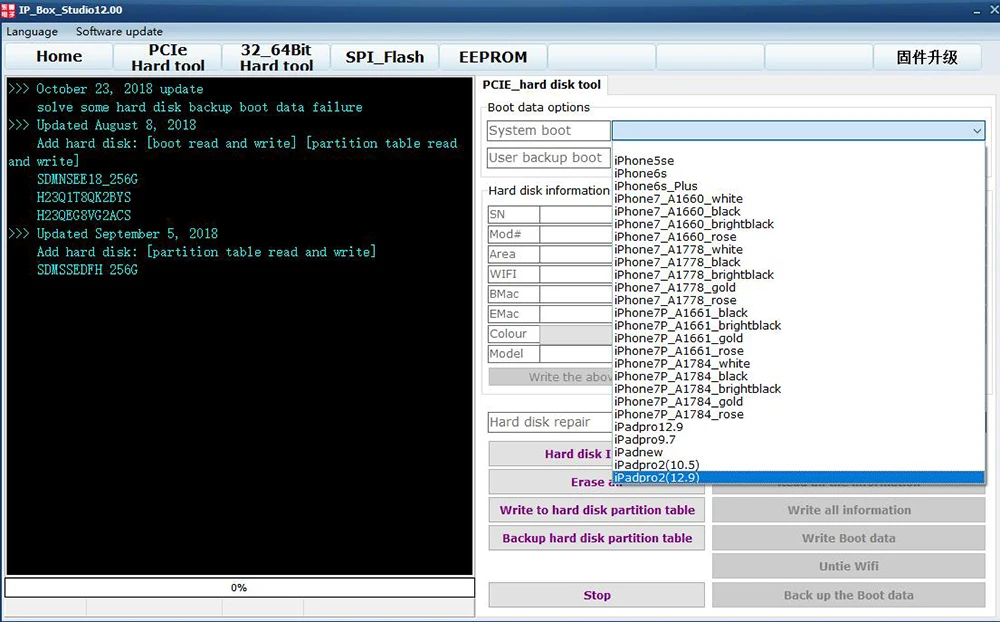Select iPhone7P_A1784_white option

[798, 364]
